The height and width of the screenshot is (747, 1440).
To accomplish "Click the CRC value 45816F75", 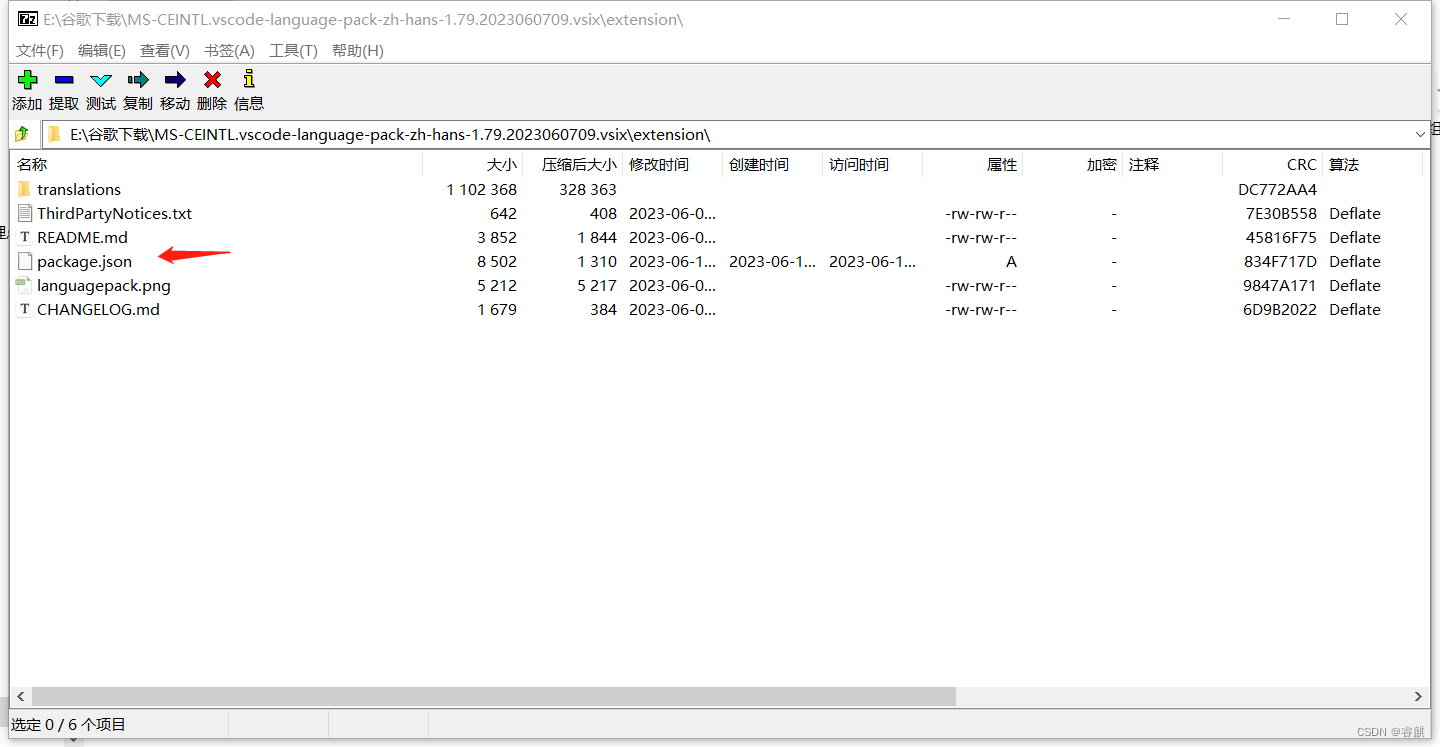I will 1281,237.
